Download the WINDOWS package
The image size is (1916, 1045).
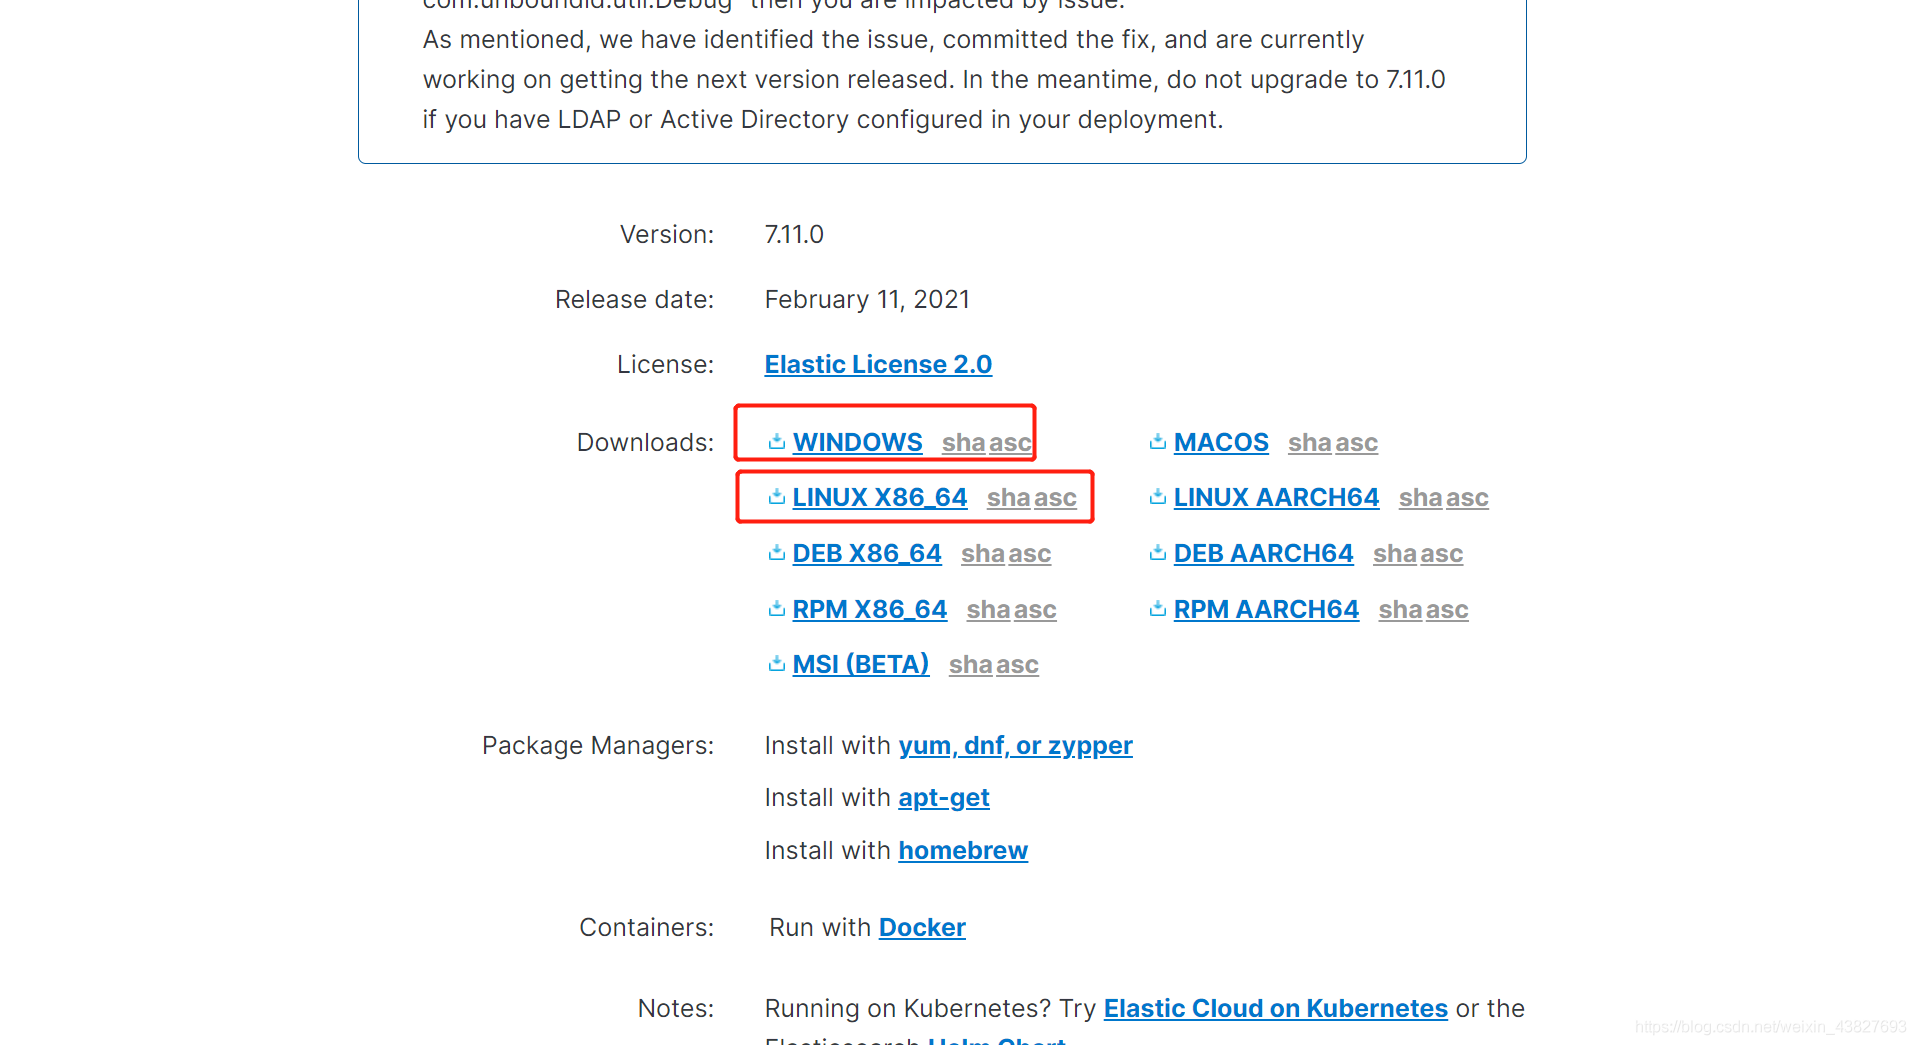click(x=857, y=442)
